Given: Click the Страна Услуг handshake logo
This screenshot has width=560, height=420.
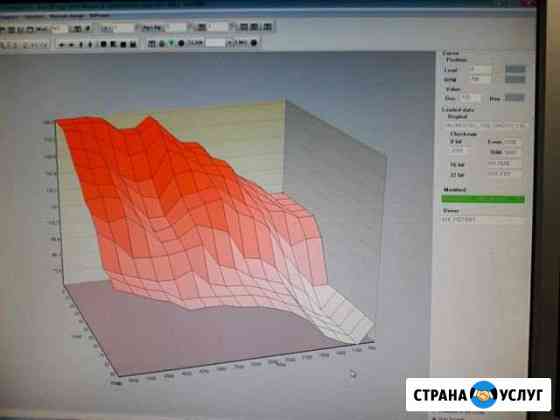Looking at the screenshot, I should point(483,395).
